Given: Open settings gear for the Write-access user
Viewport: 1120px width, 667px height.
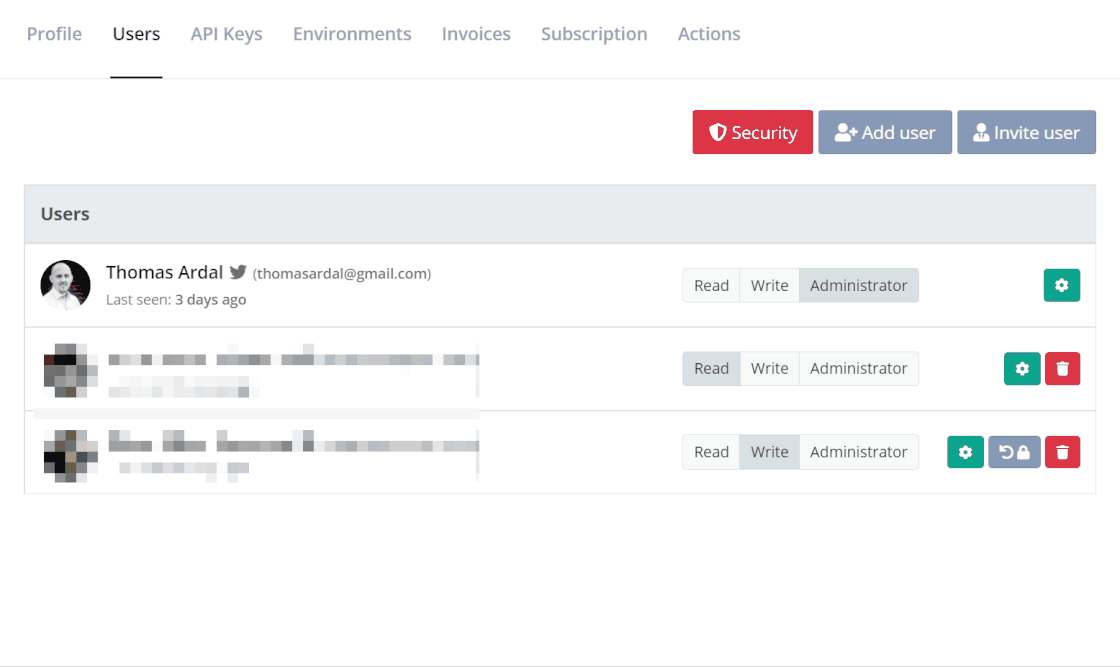Looking at the screenshot, I should coord(965,452).
